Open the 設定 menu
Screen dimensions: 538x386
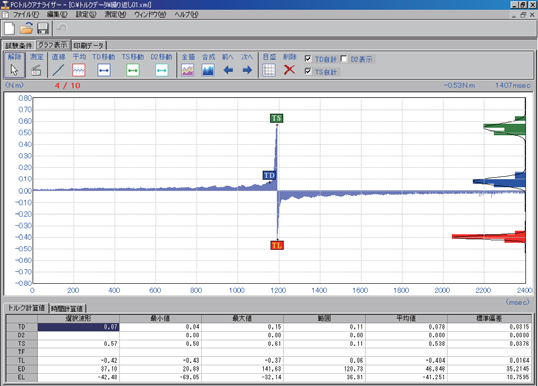click(x=86, y=14)
